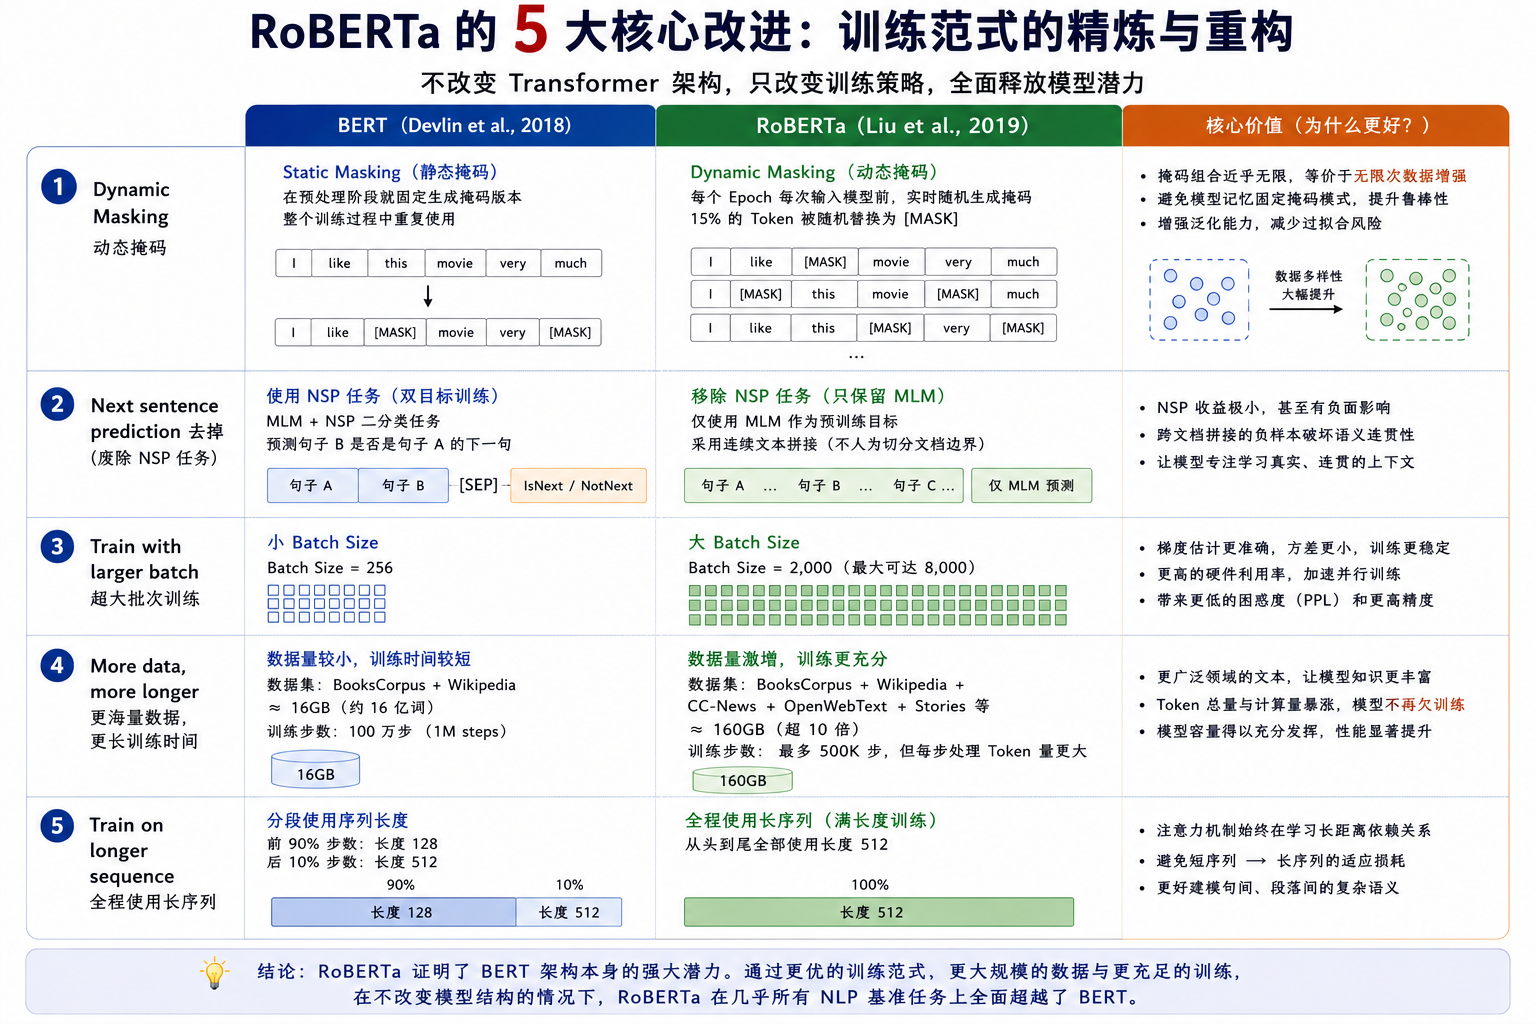This screenshot has width=1536, height=1024.
Task: Click the 100% label above the green bar
Action: pos(870,885)
